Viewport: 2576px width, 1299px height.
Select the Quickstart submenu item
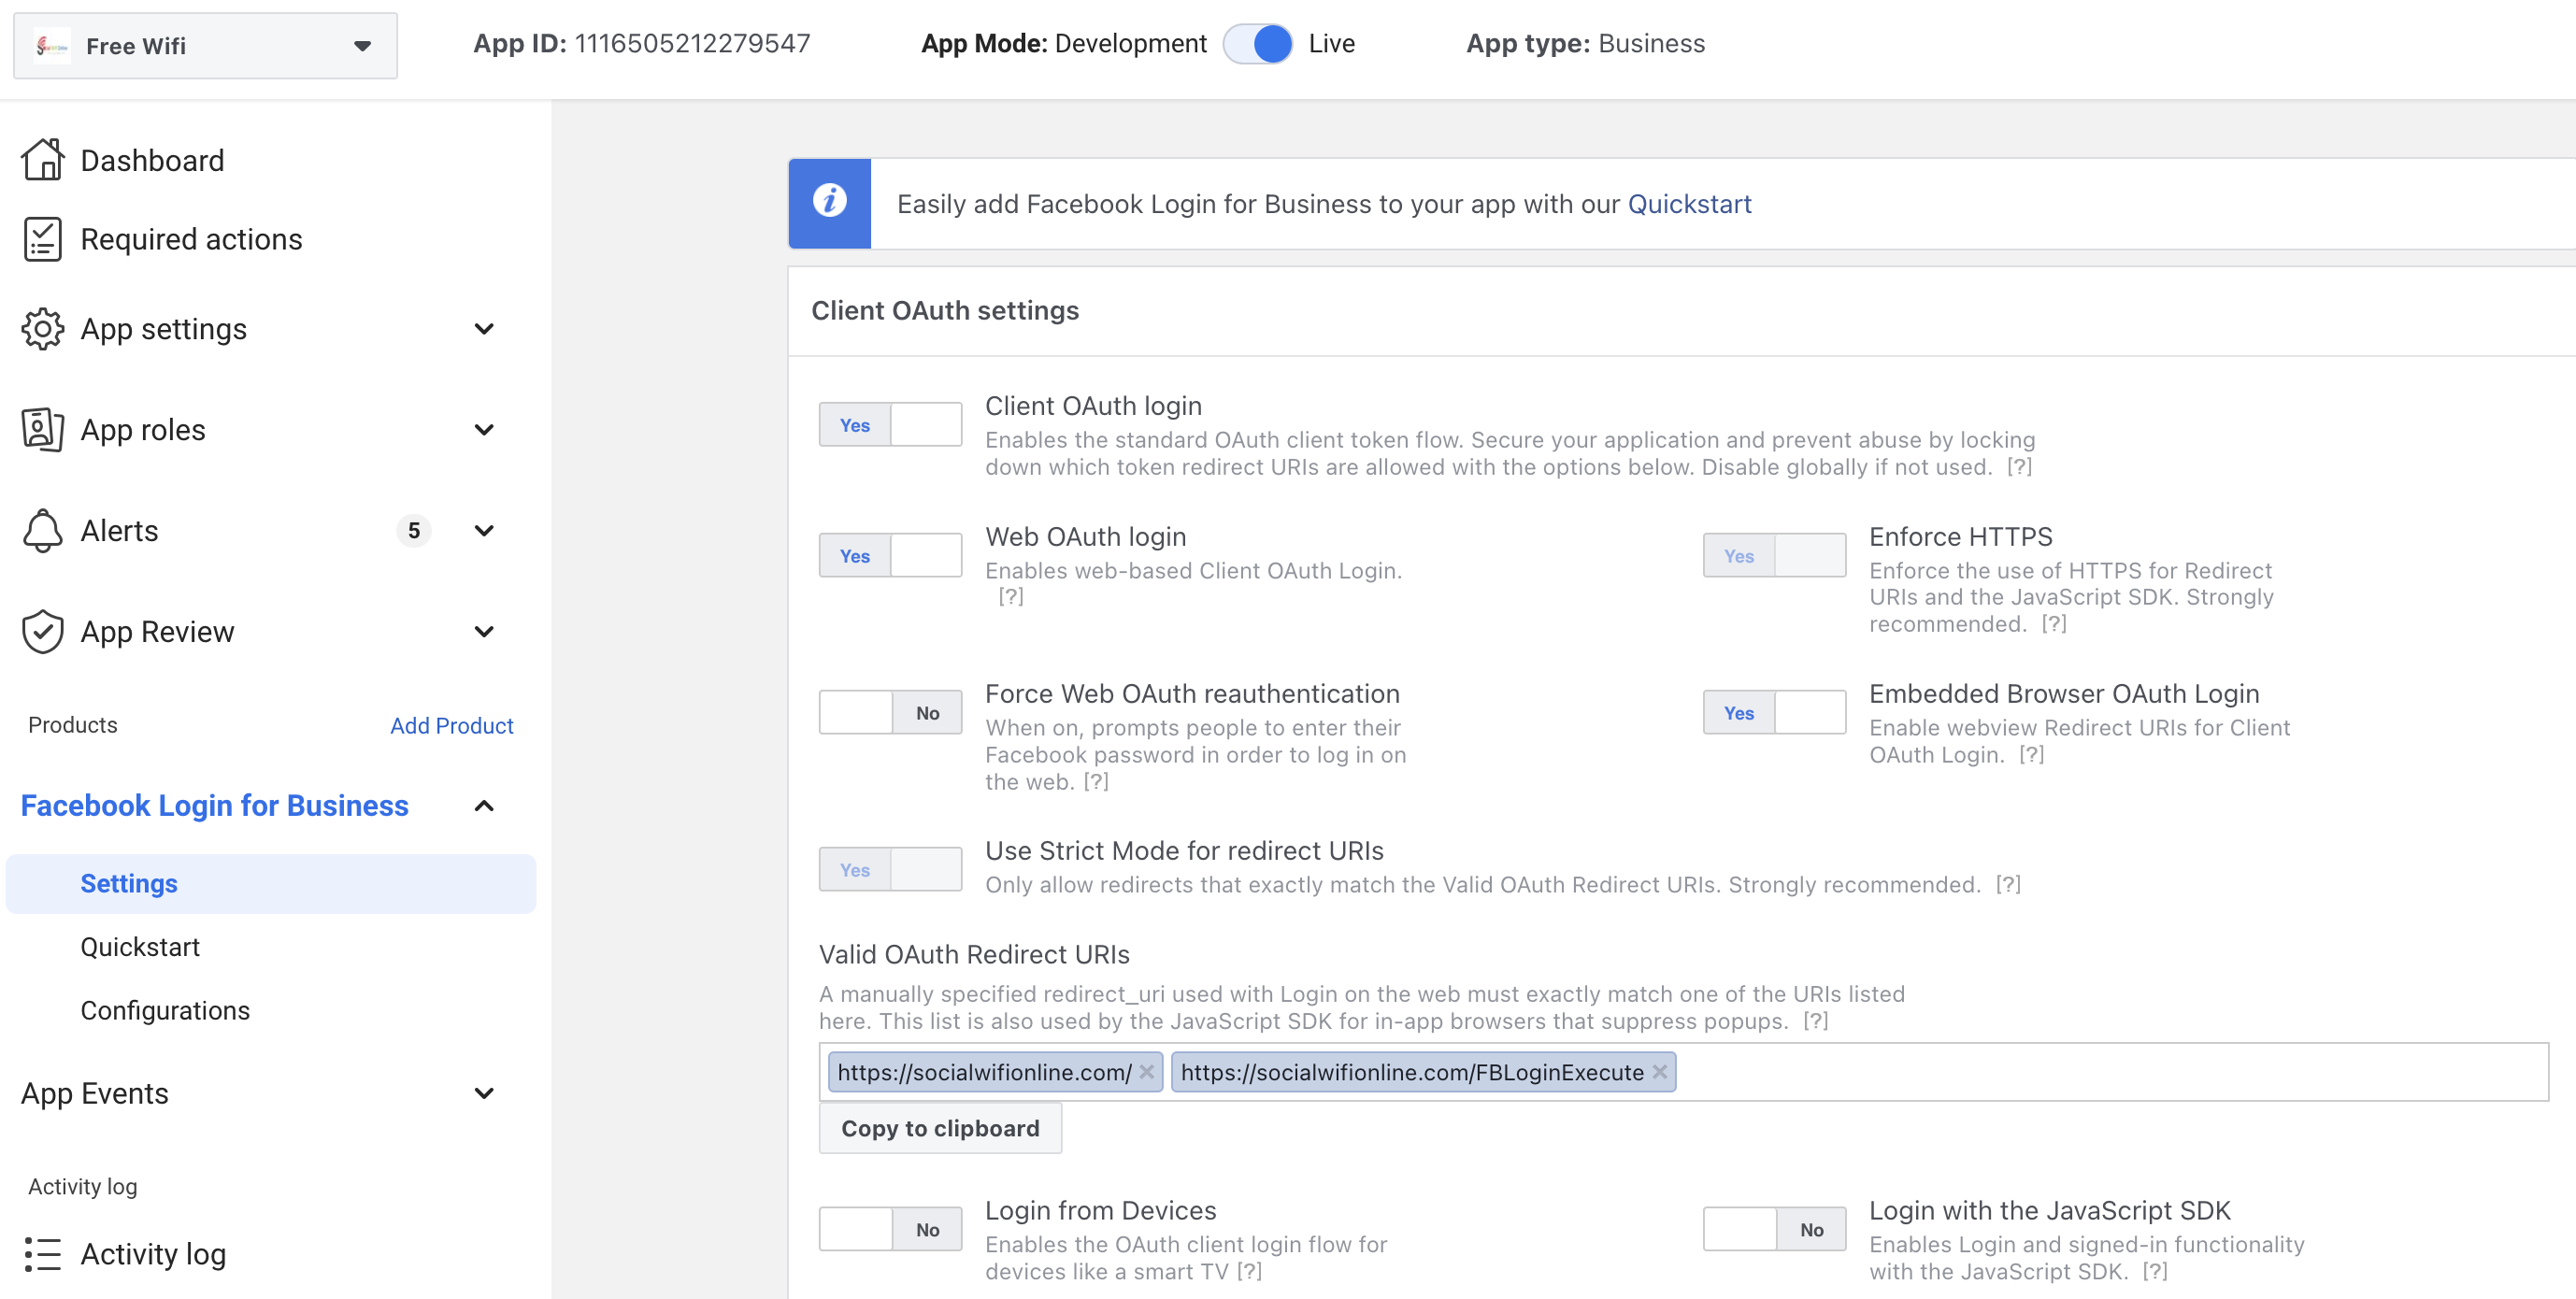click(x=140, y=947)
